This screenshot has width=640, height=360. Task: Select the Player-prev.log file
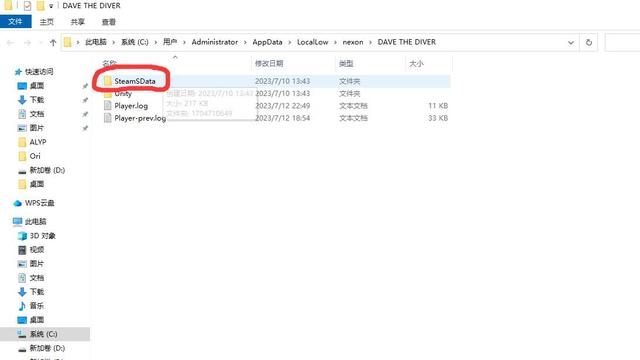(x=140, y=118)
